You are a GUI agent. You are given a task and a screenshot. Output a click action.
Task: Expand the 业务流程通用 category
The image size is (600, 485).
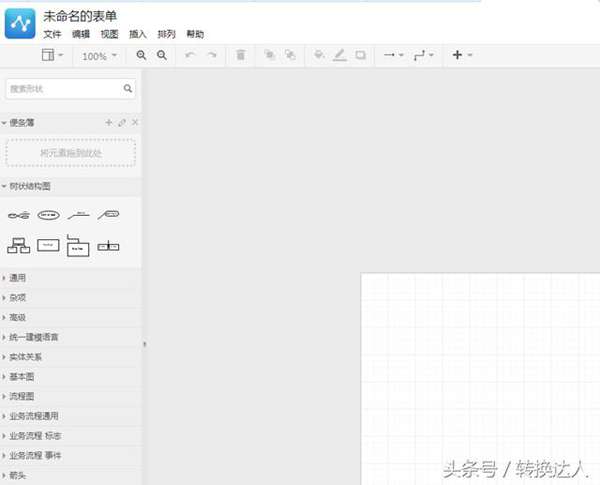pos(71,416)
